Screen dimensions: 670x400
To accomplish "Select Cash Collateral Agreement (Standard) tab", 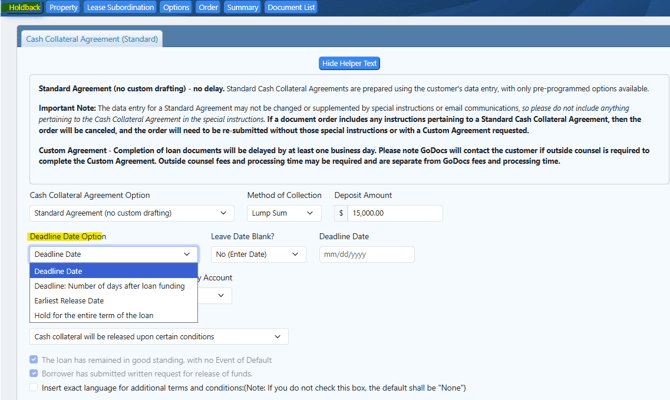I will [91, 39].
